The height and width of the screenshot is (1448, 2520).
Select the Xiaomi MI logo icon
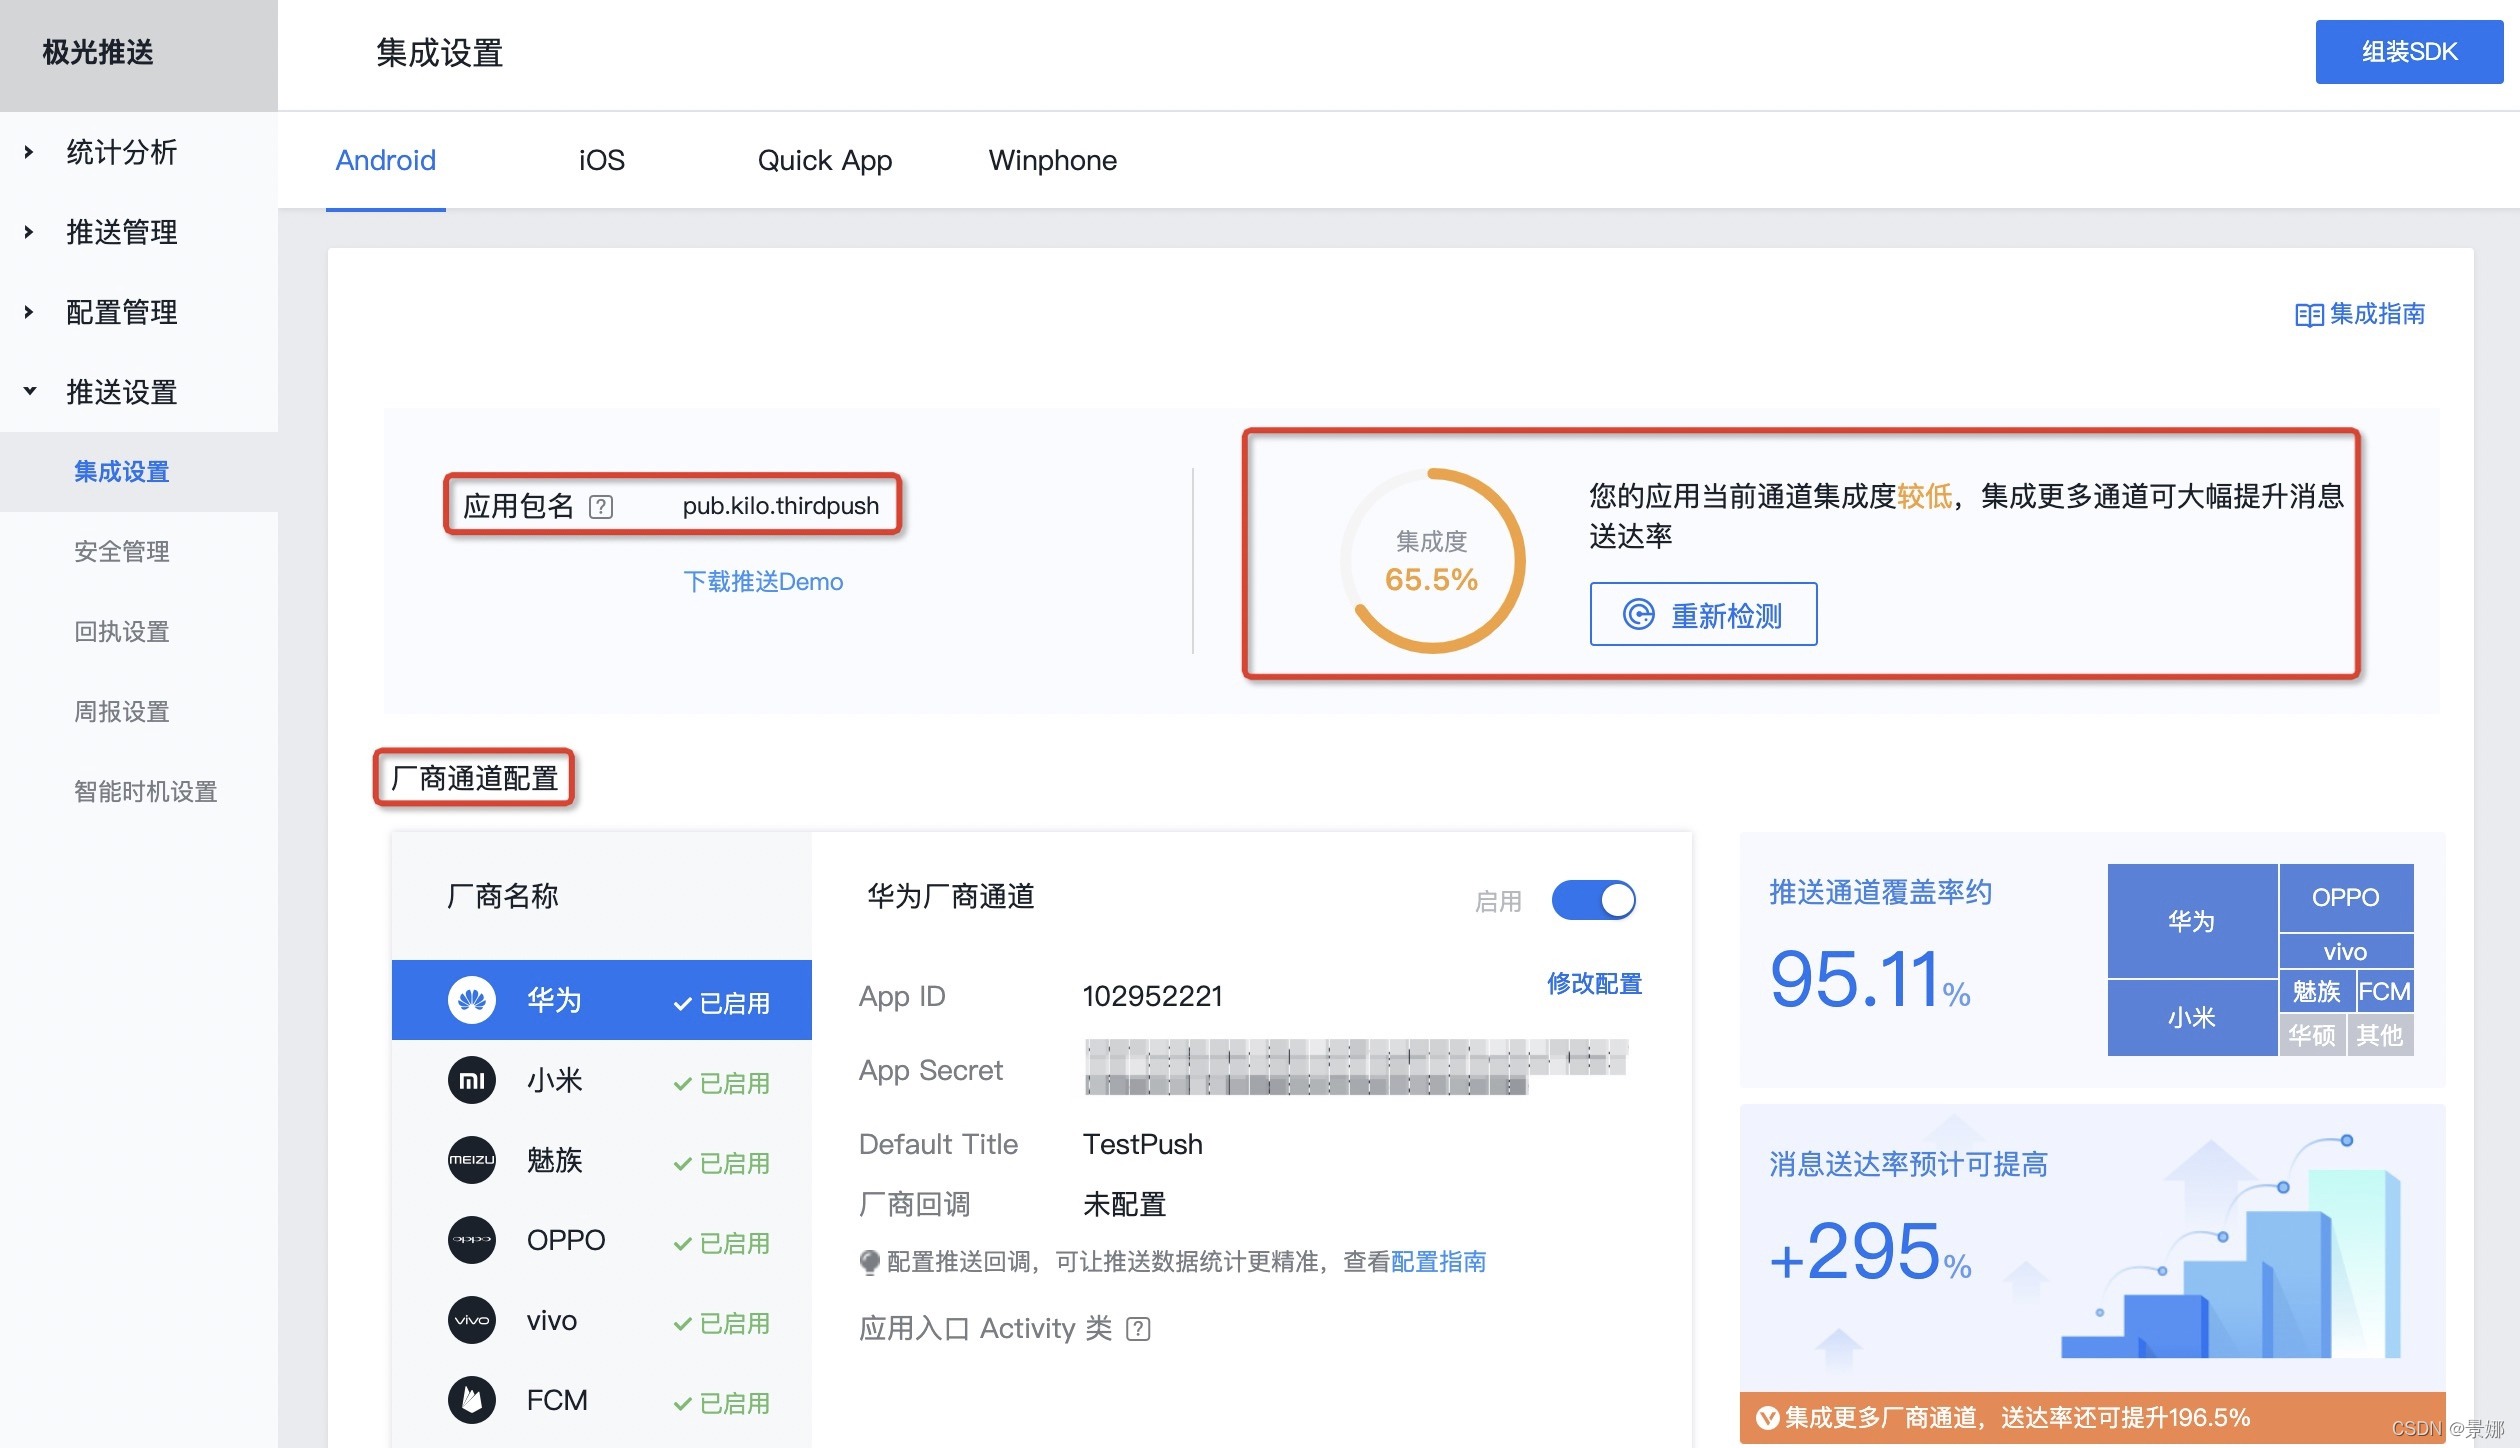click(x=472, y=1080)
